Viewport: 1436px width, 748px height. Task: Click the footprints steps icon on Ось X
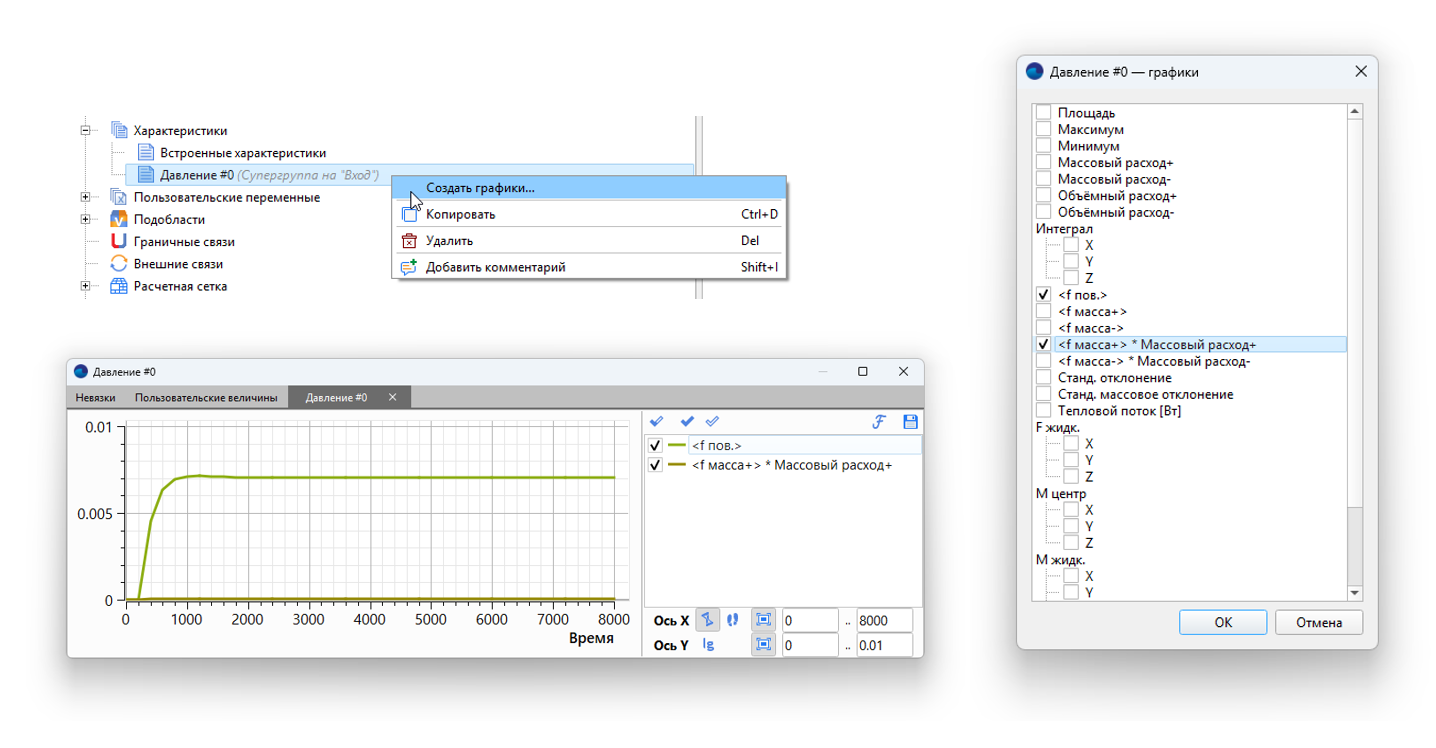[x=732, y=620]
